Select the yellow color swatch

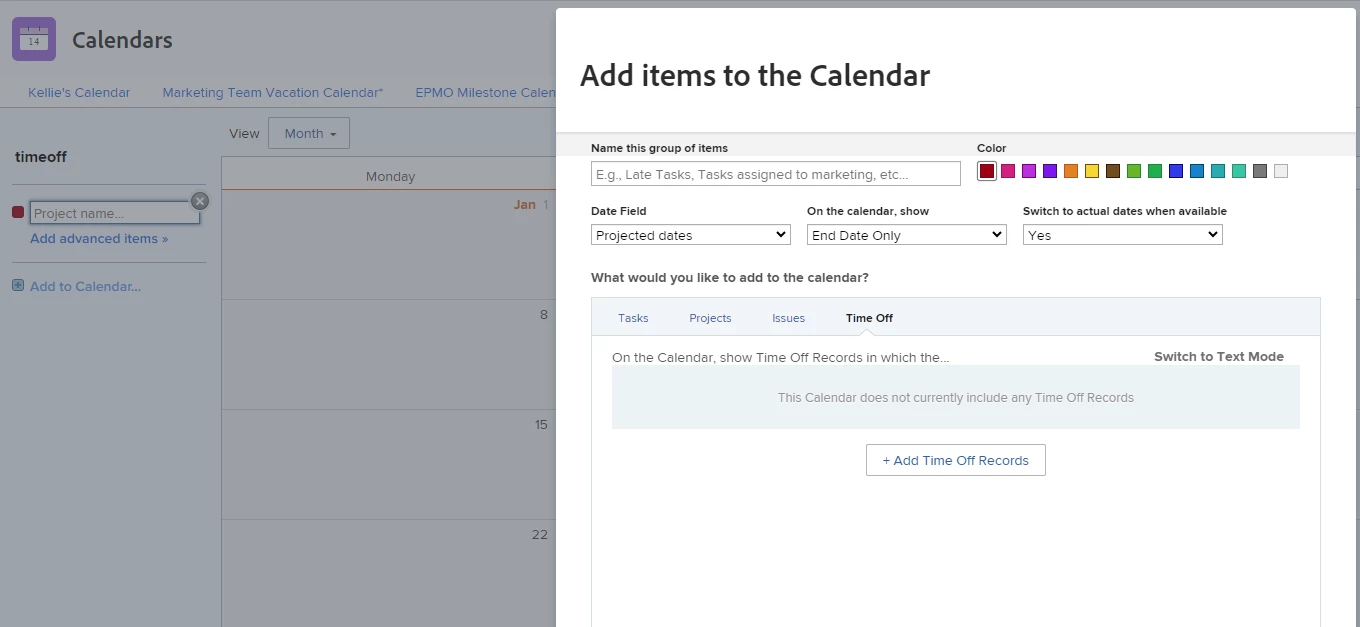click(1092, 171)
